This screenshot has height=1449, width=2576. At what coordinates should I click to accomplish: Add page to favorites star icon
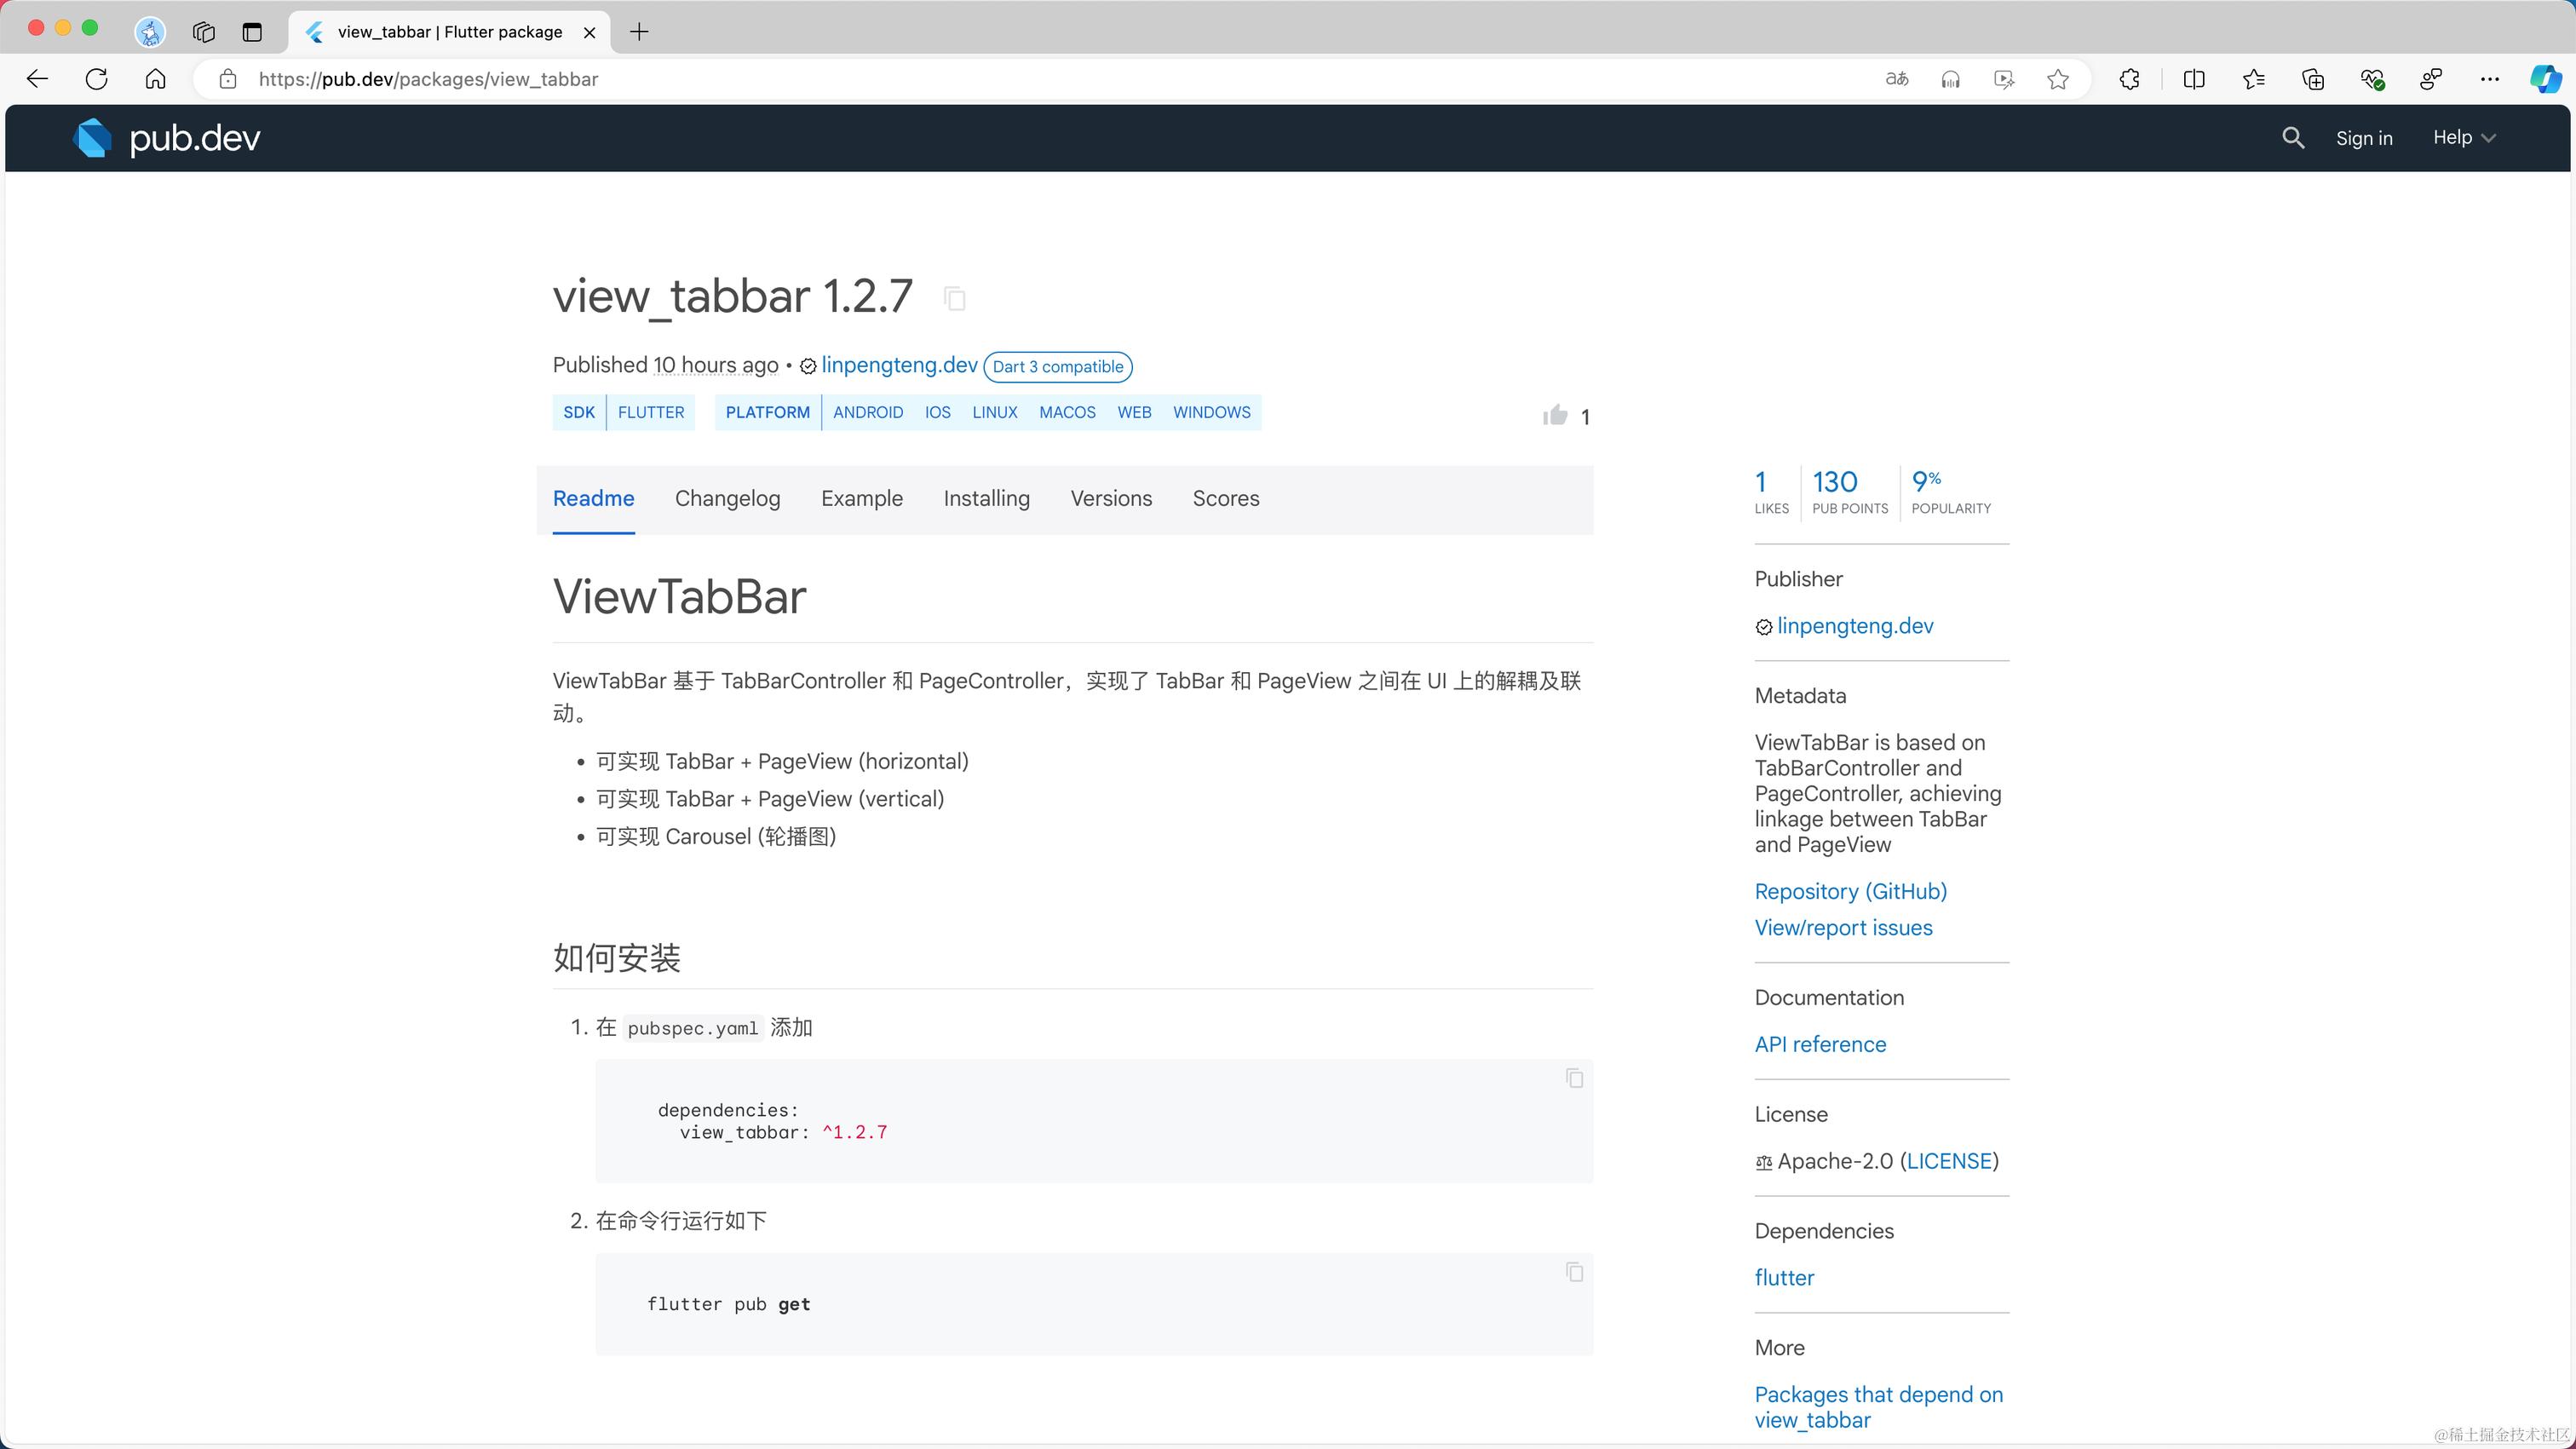pyautogui.click(x=2057, y=79)
